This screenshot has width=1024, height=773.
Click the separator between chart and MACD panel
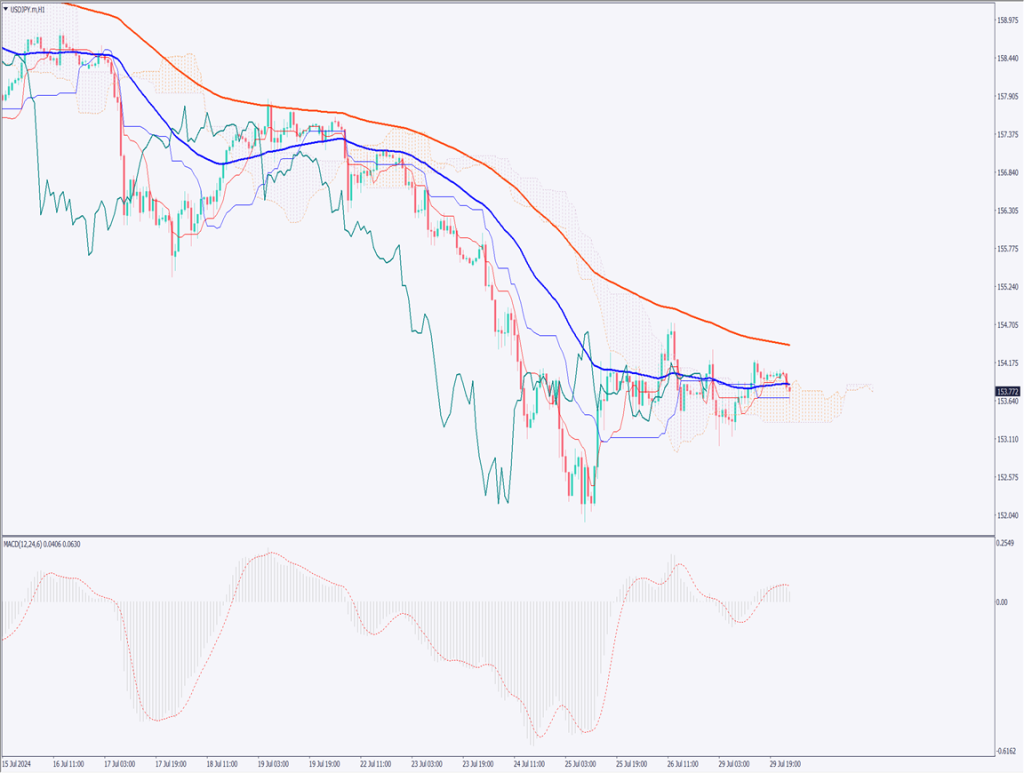point(500,536)
